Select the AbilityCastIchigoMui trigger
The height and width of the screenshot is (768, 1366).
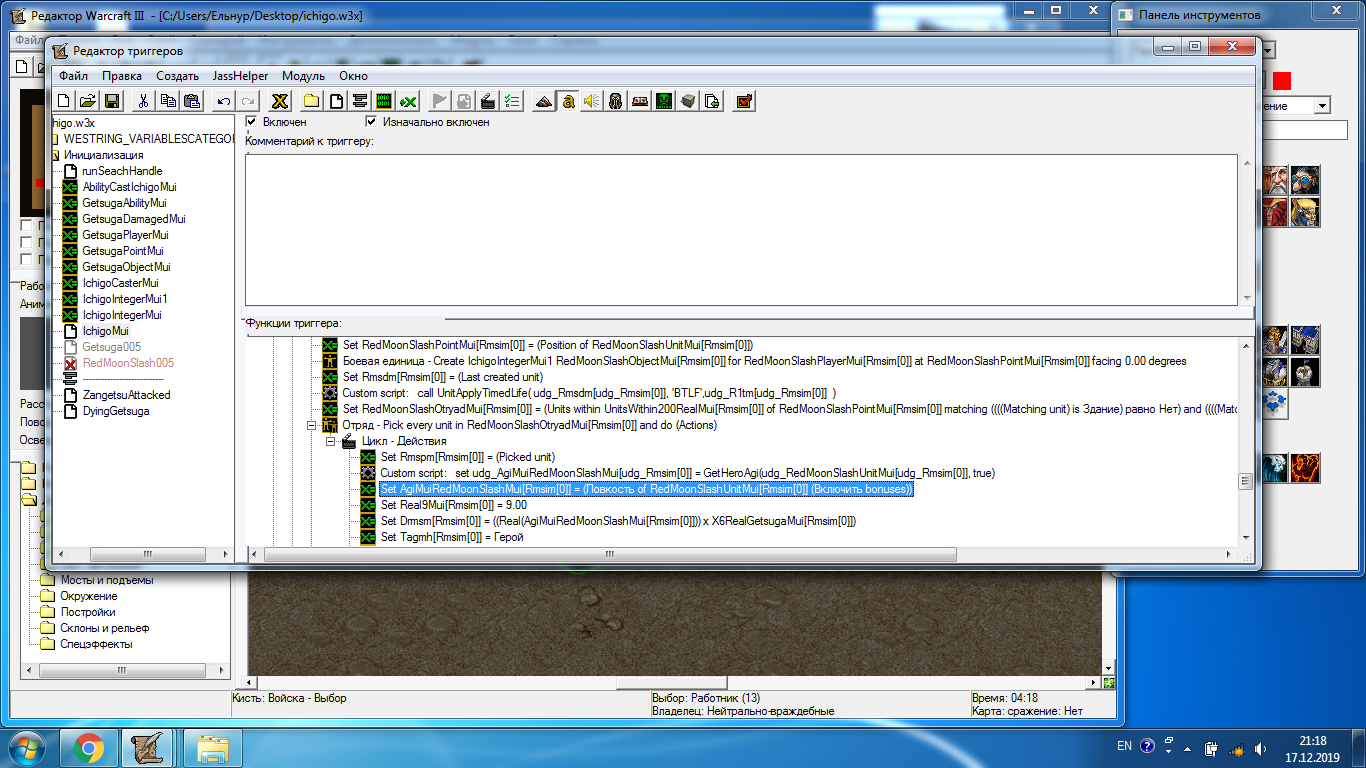point(129,187)
